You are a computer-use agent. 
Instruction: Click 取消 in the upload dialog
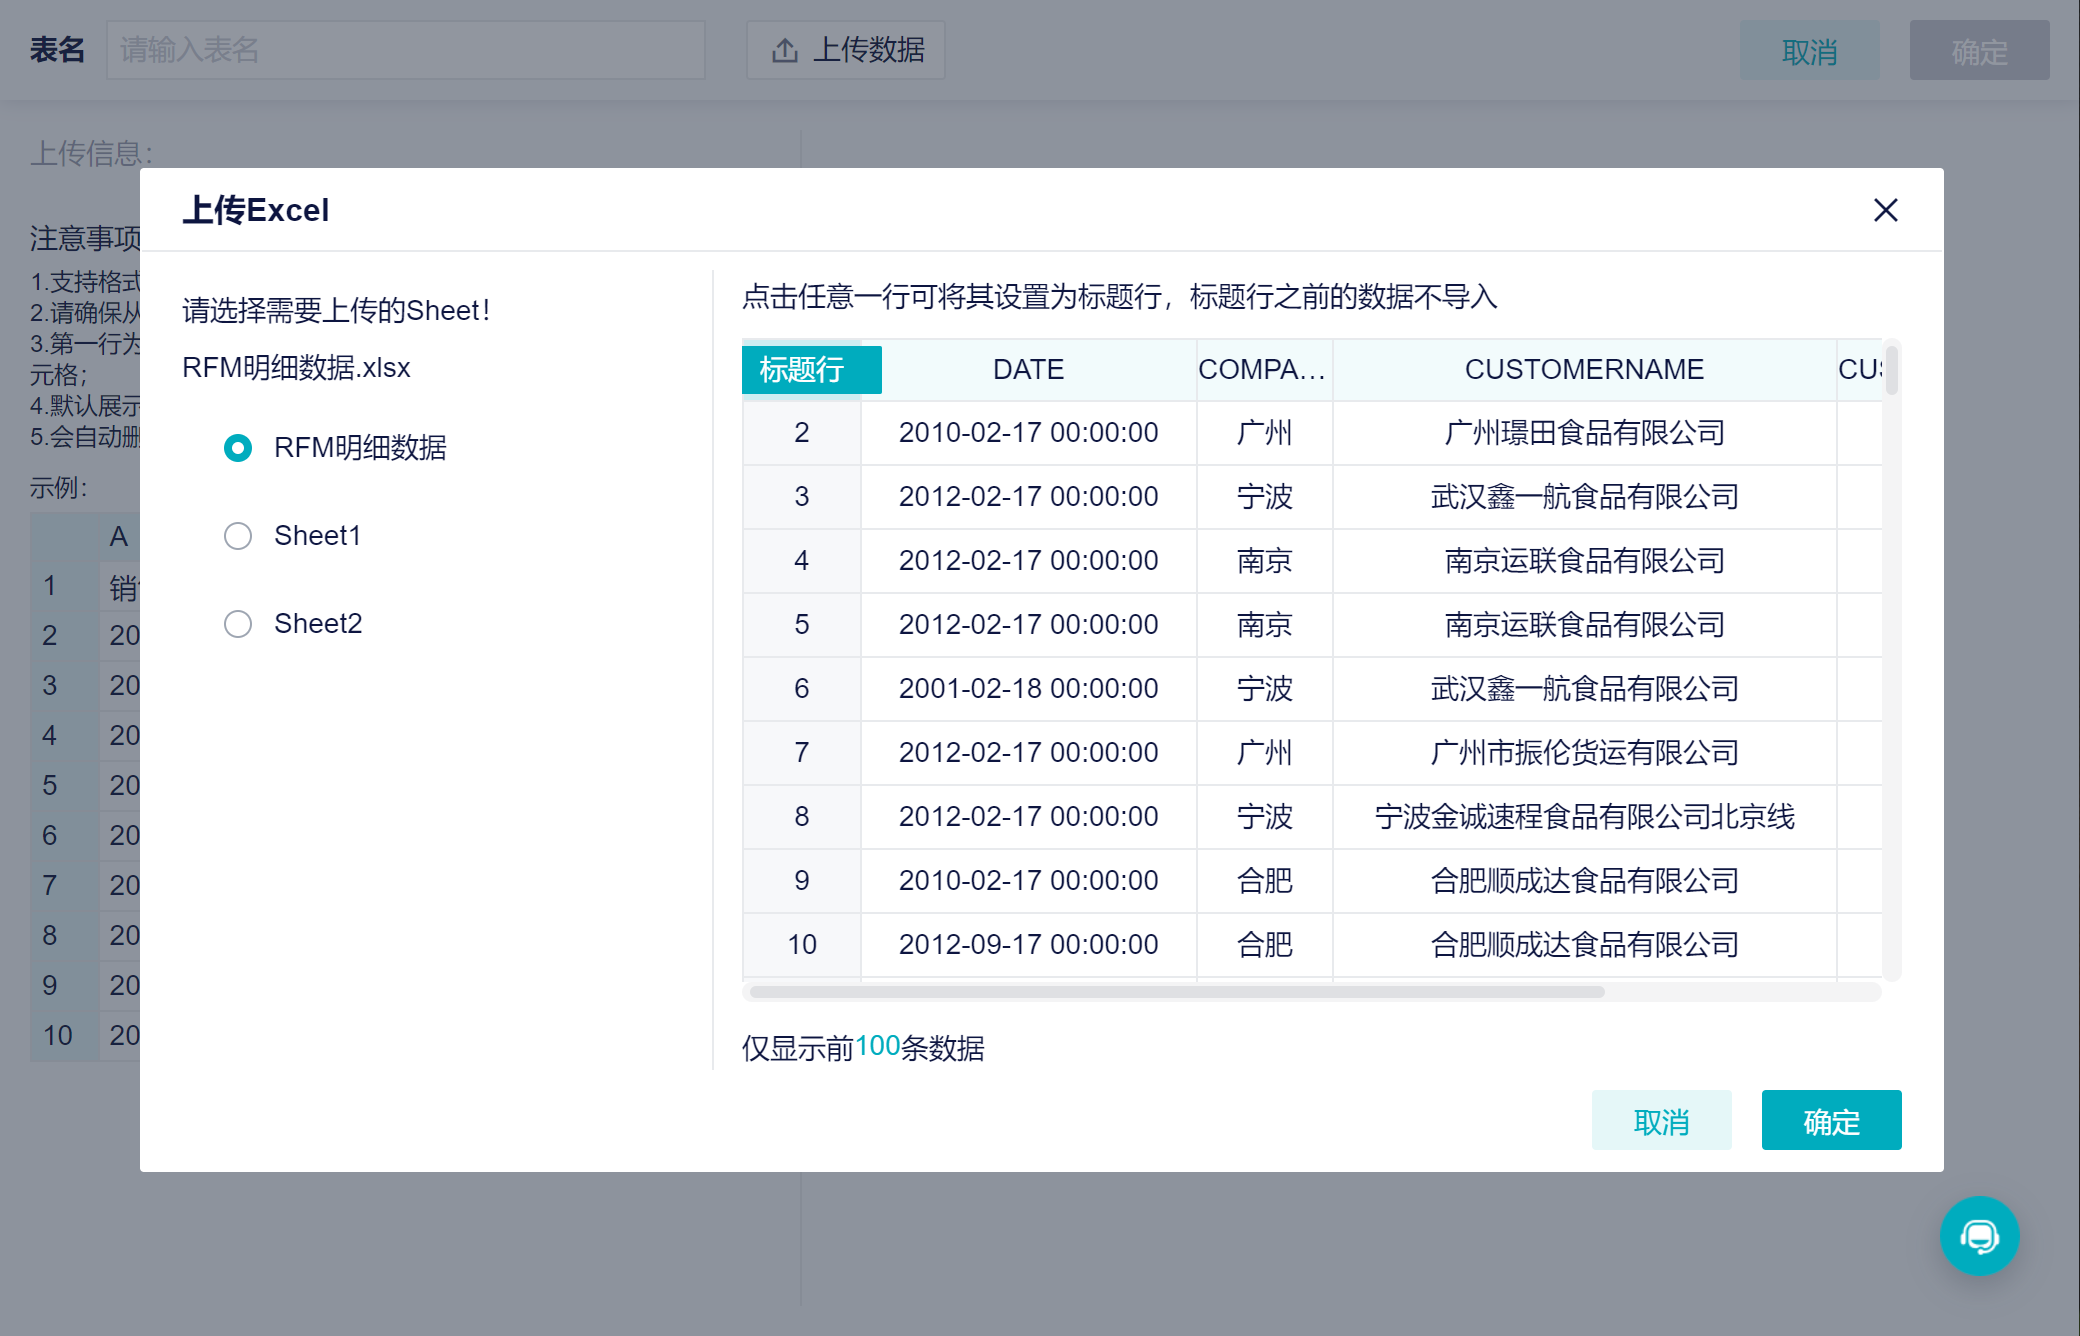click(x=1661, y=1121)
